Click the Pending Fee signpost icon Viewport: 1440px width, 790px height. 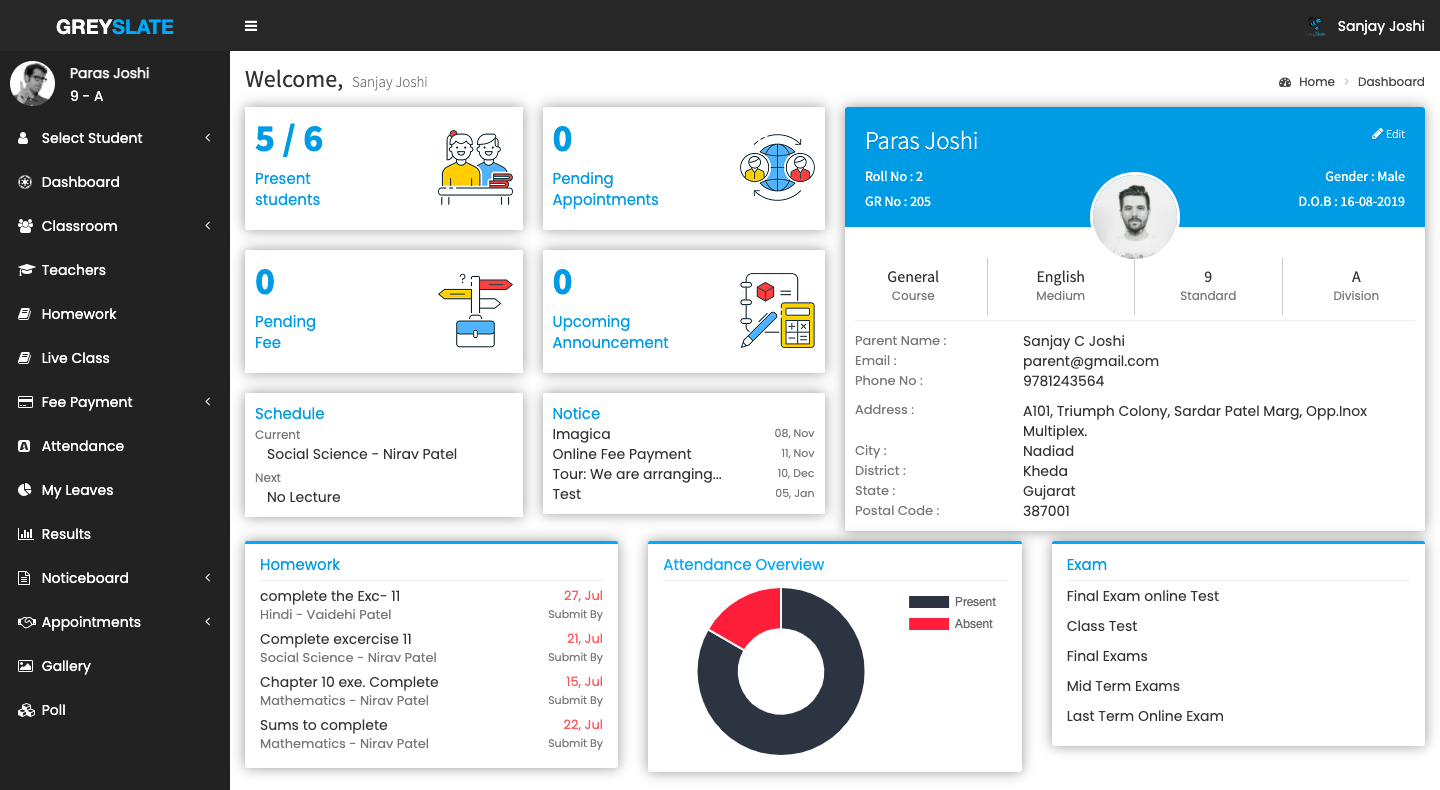click(475, 311)
